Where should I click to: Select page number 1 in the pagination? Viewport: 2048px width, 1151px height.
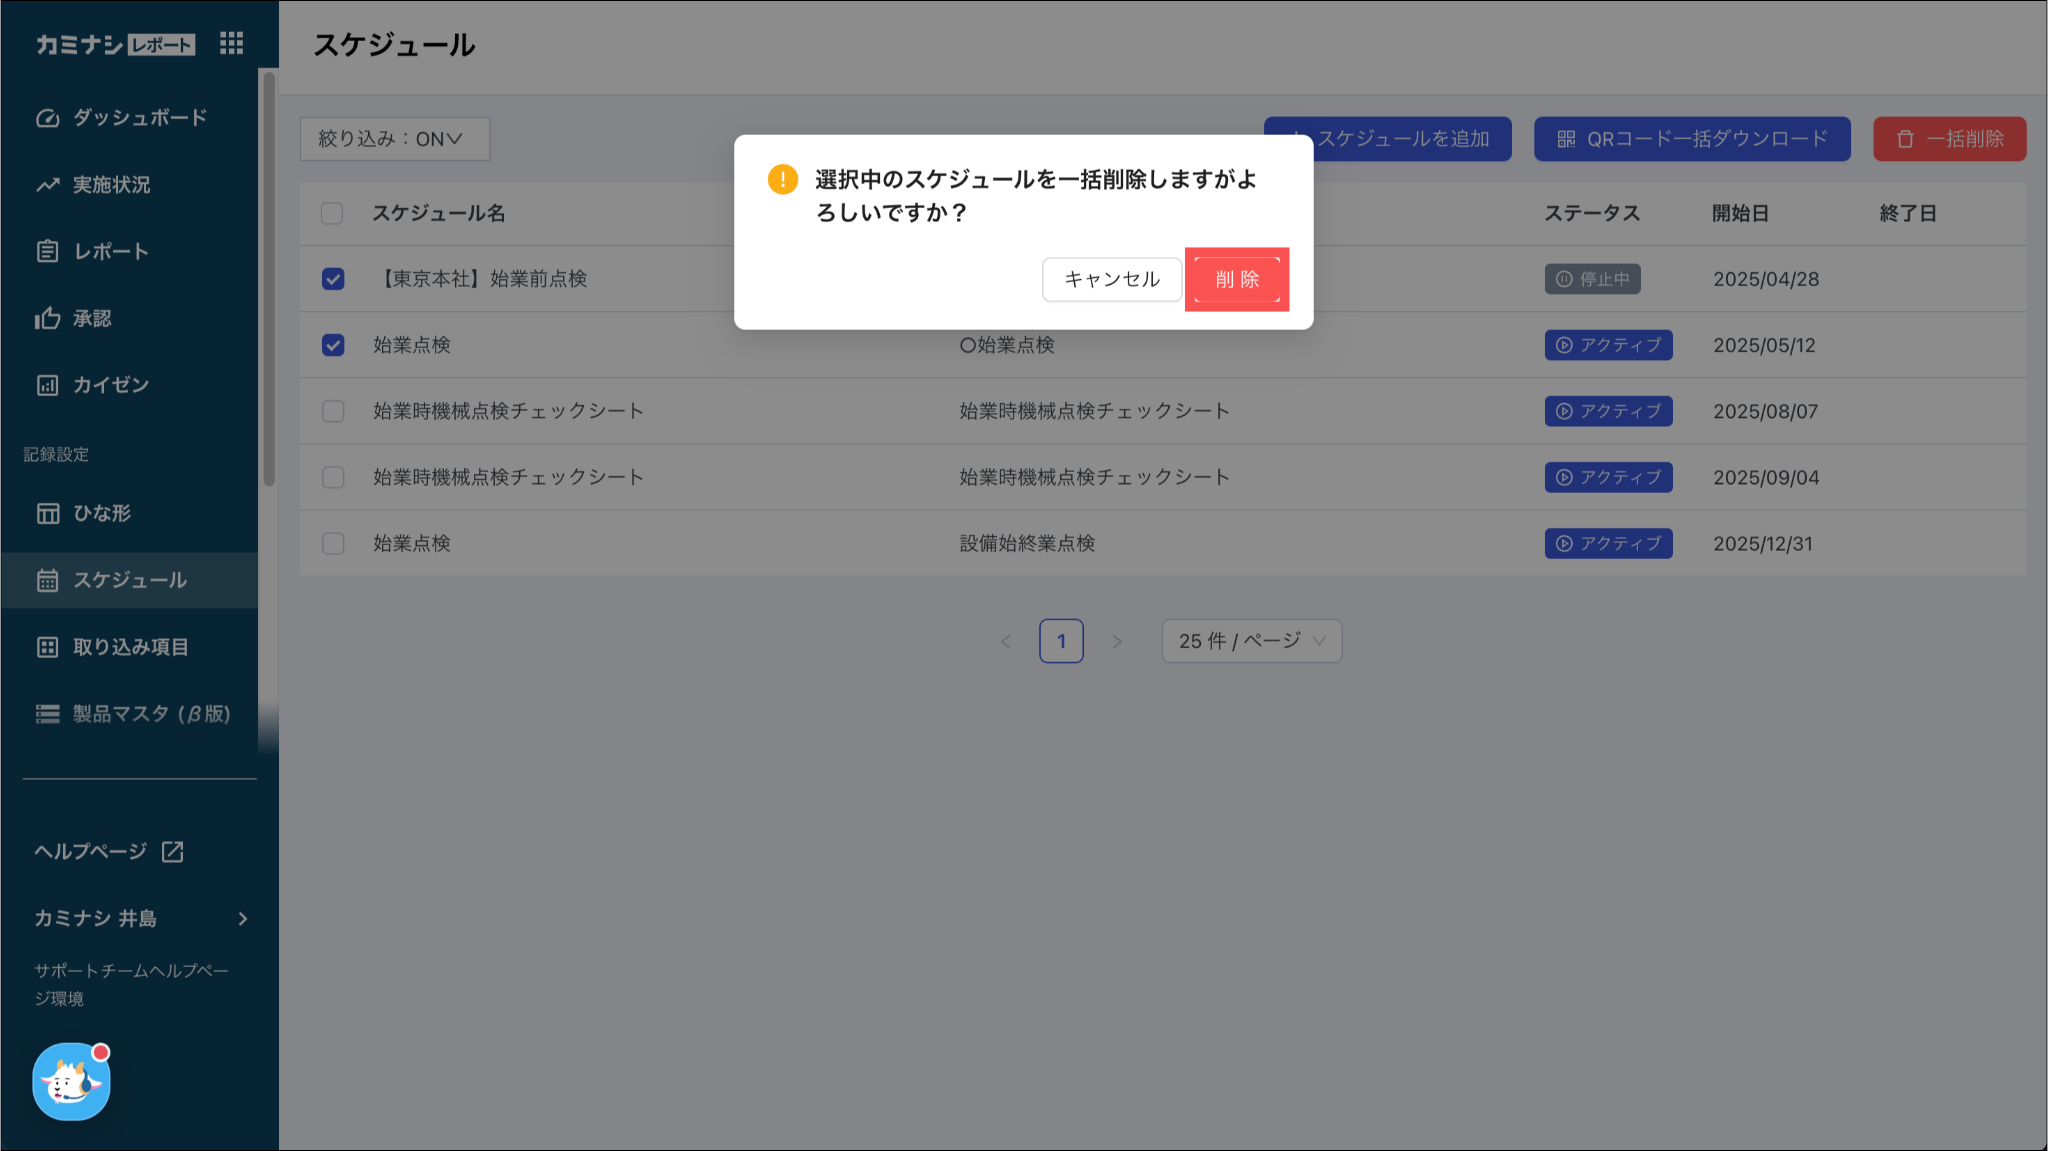coord(1061,641)
